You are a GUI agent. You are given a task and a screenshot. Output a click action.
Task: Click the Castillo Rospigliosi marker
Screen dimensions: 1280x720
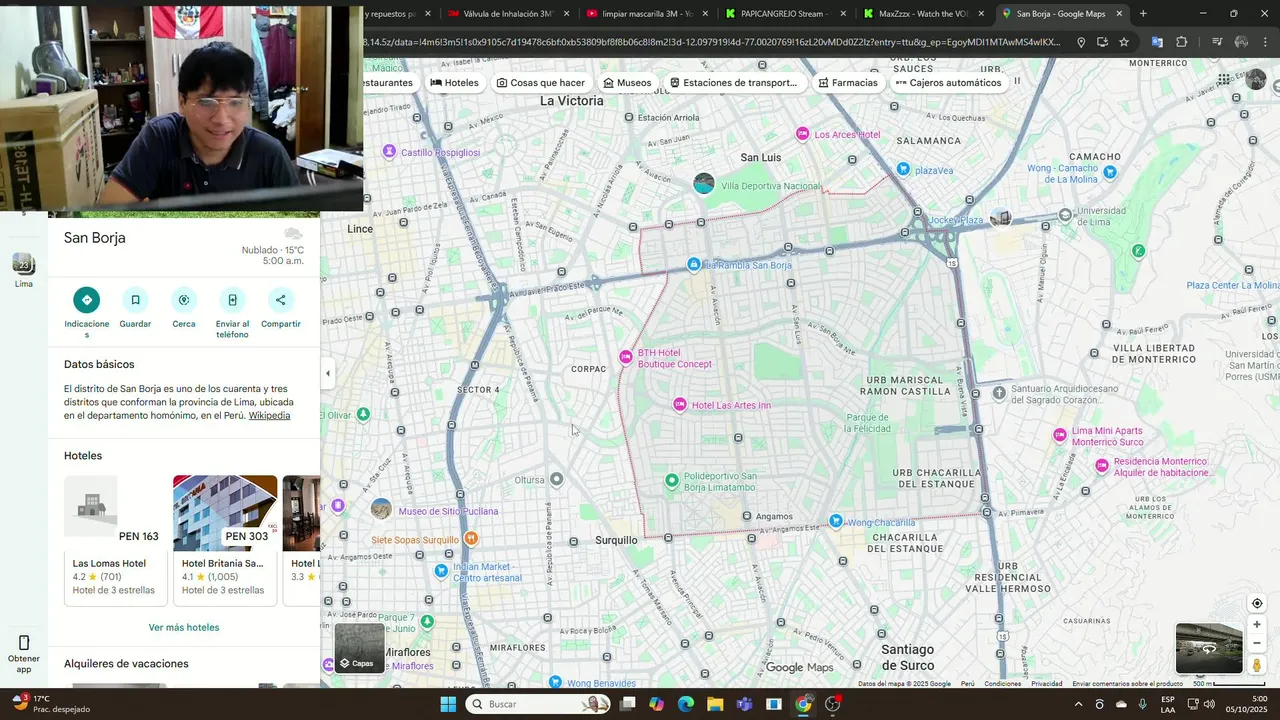(x=389, y=152)
